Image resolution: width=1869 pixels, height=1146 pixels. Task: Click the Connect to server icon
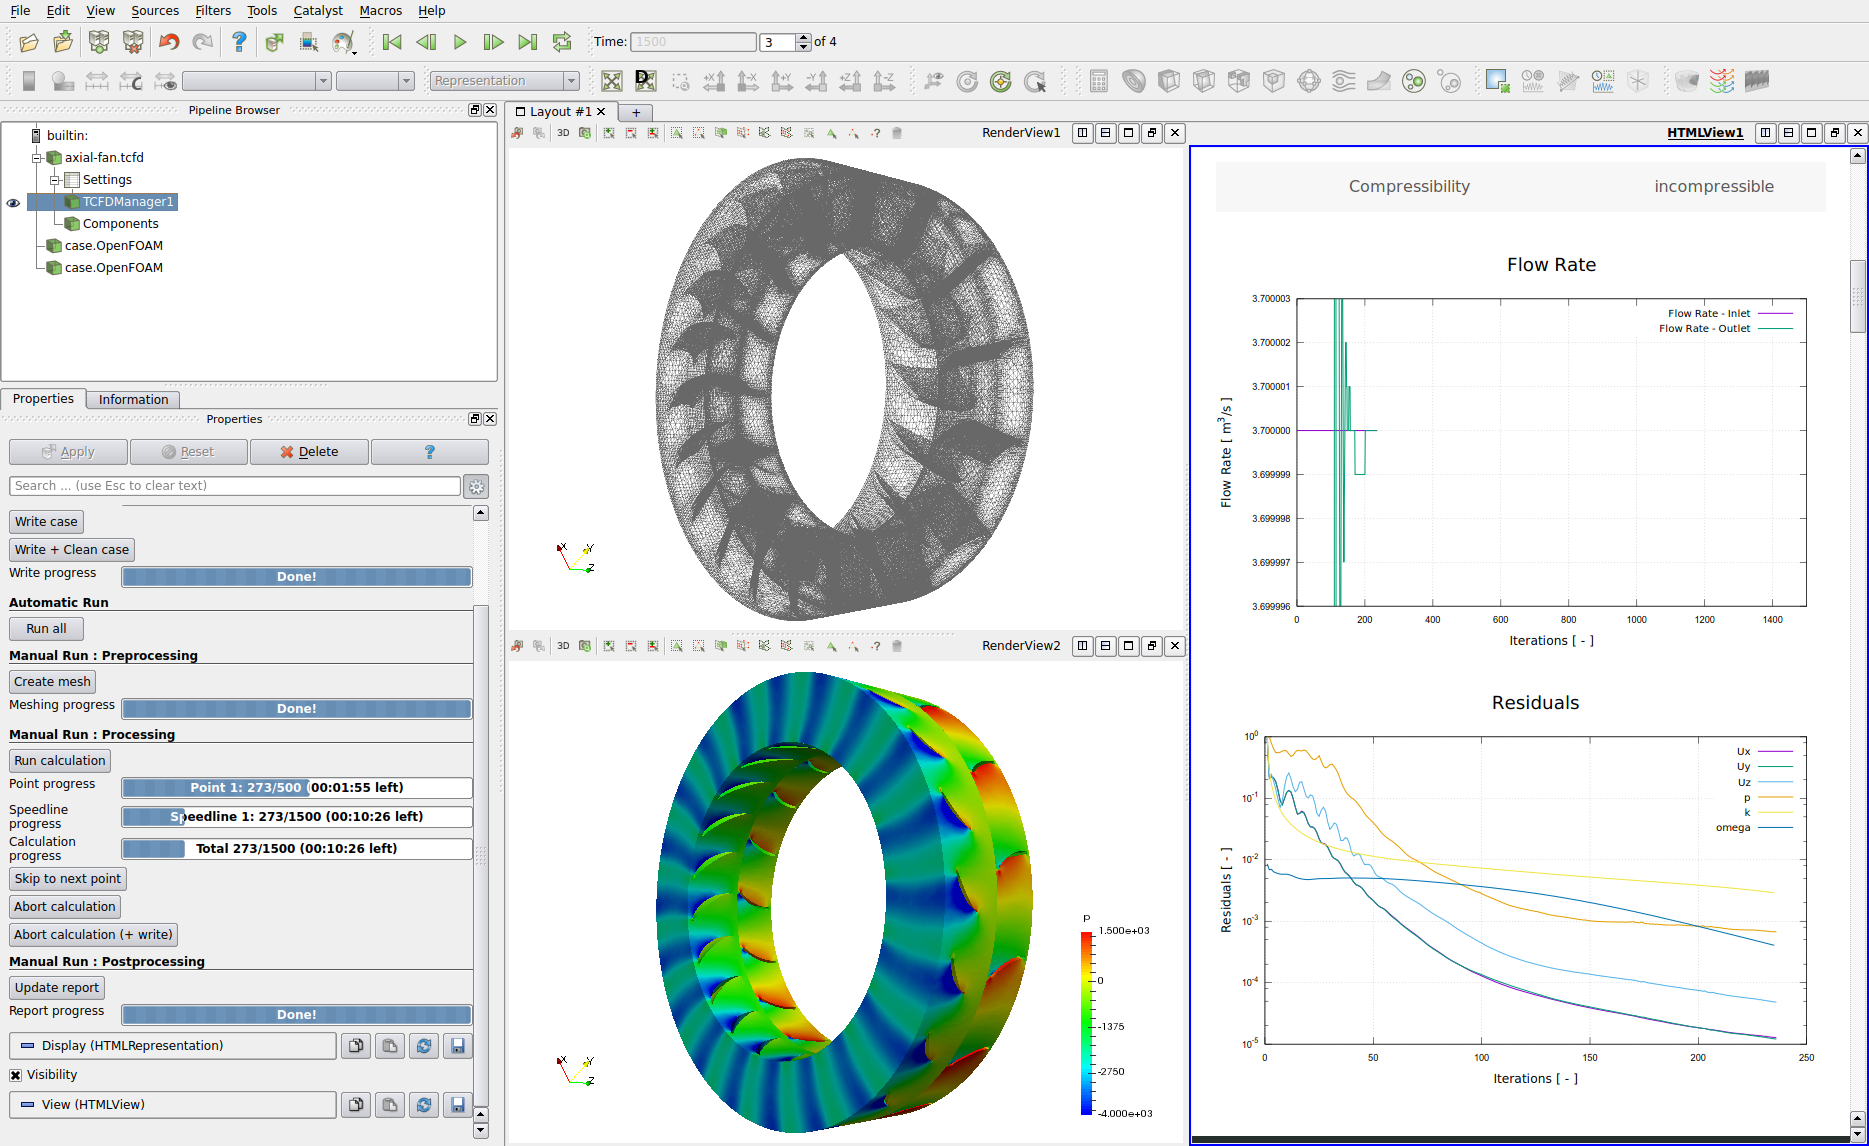pyautogui.click(x=98, y=42)
